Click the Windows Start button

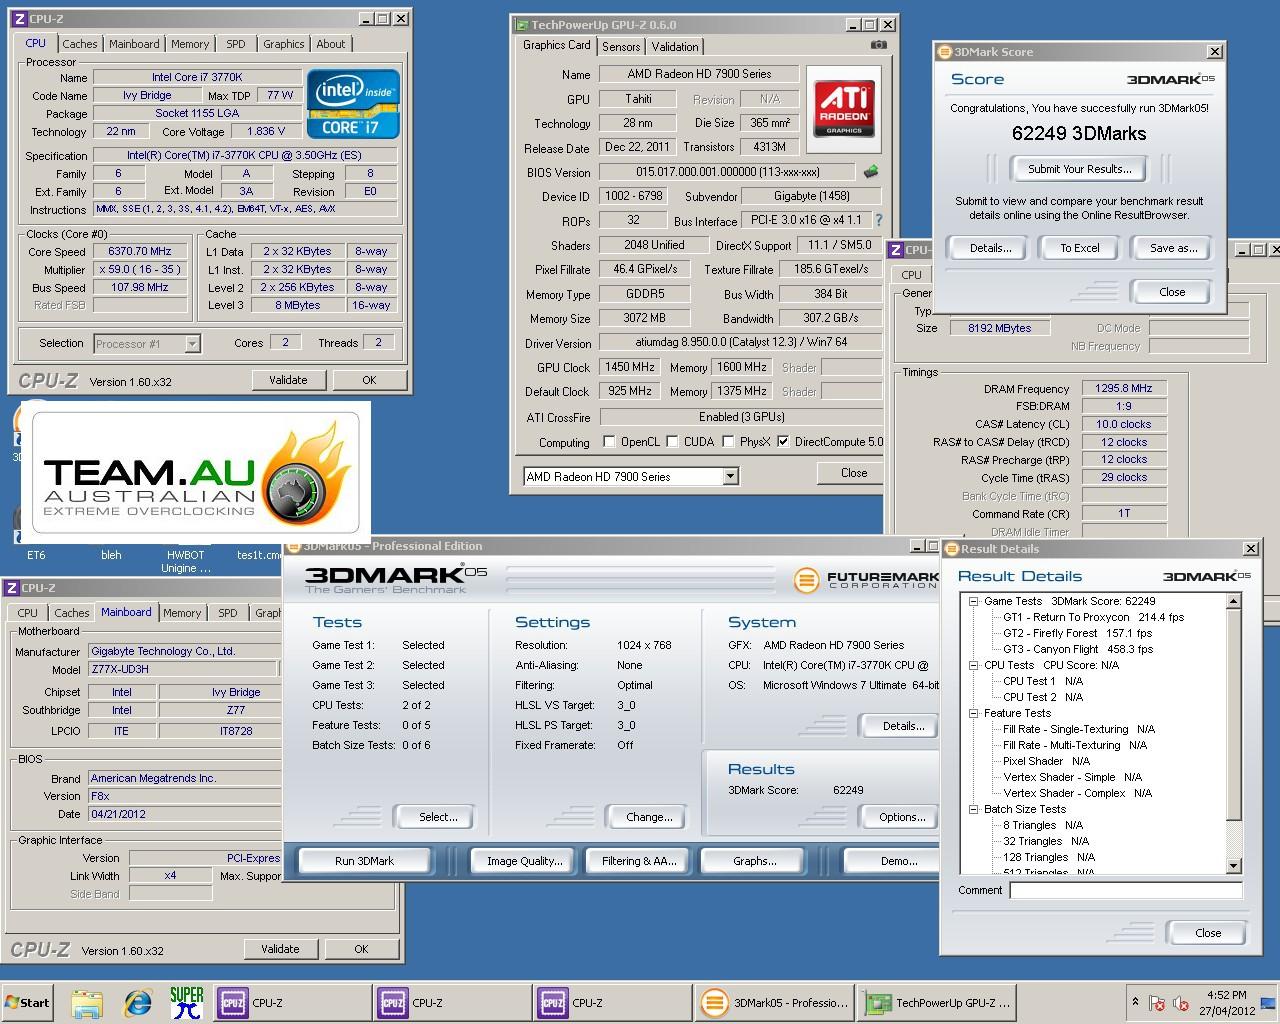(28, 1002)
